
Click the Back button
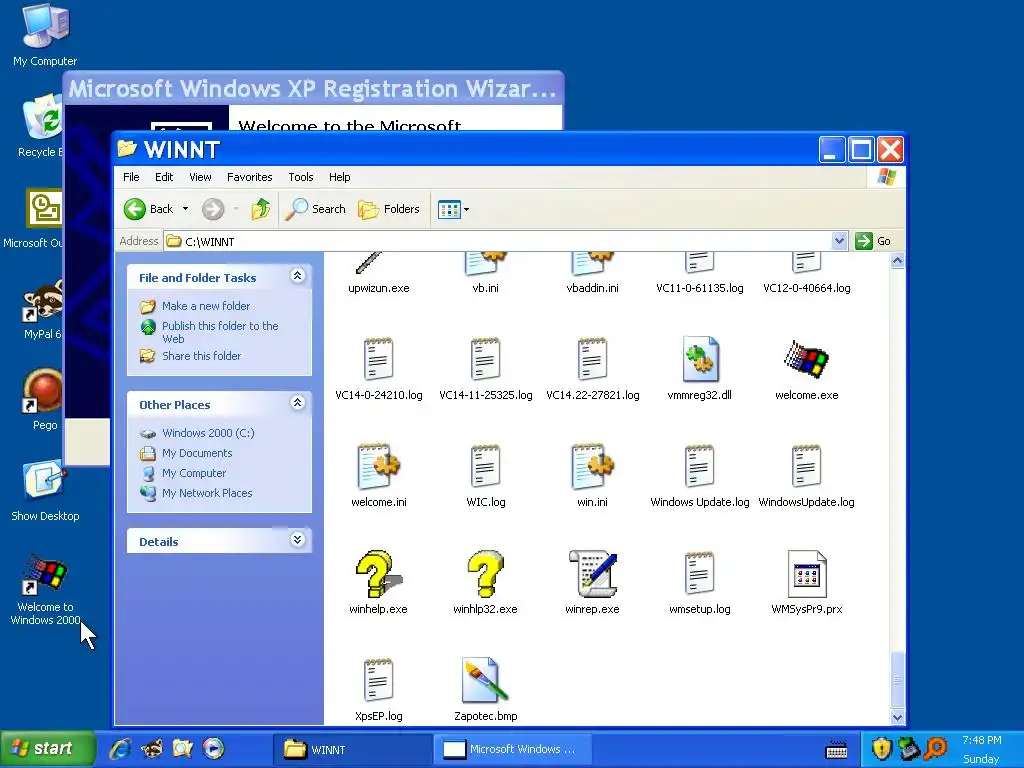coord(150,209)
